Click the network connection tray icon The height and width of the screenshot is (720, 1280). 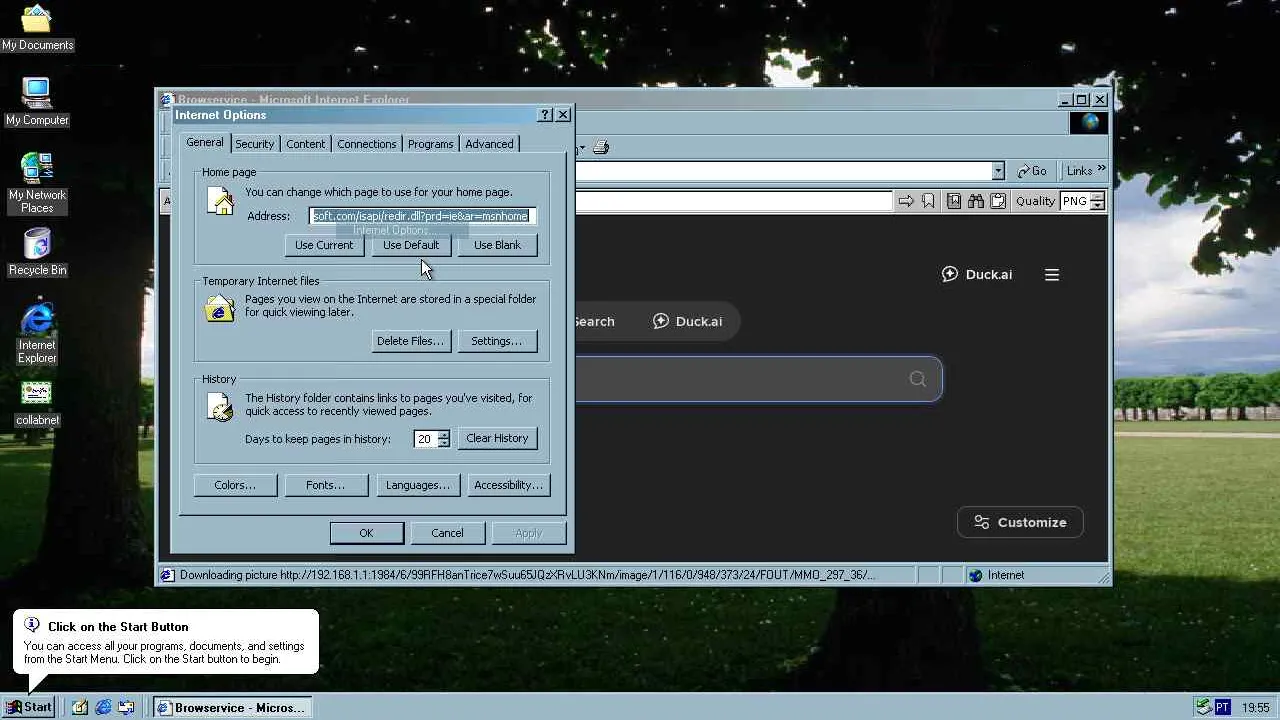pos(1204,707)
